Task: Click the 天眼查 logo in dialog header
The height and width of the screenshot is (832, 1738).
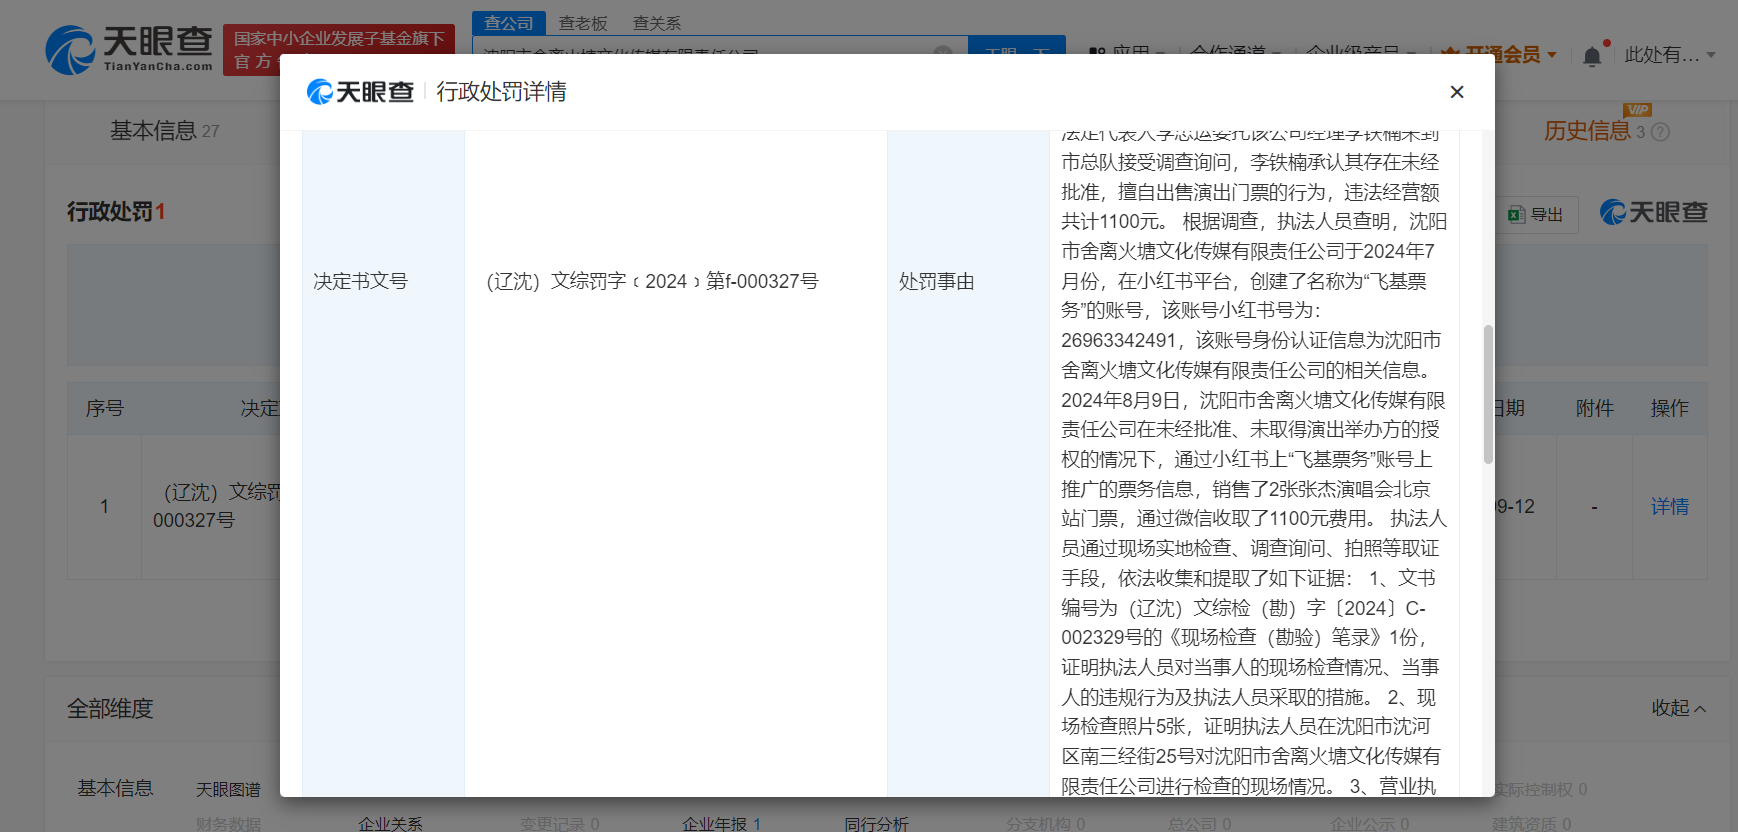Action: [x=360, y=92]
